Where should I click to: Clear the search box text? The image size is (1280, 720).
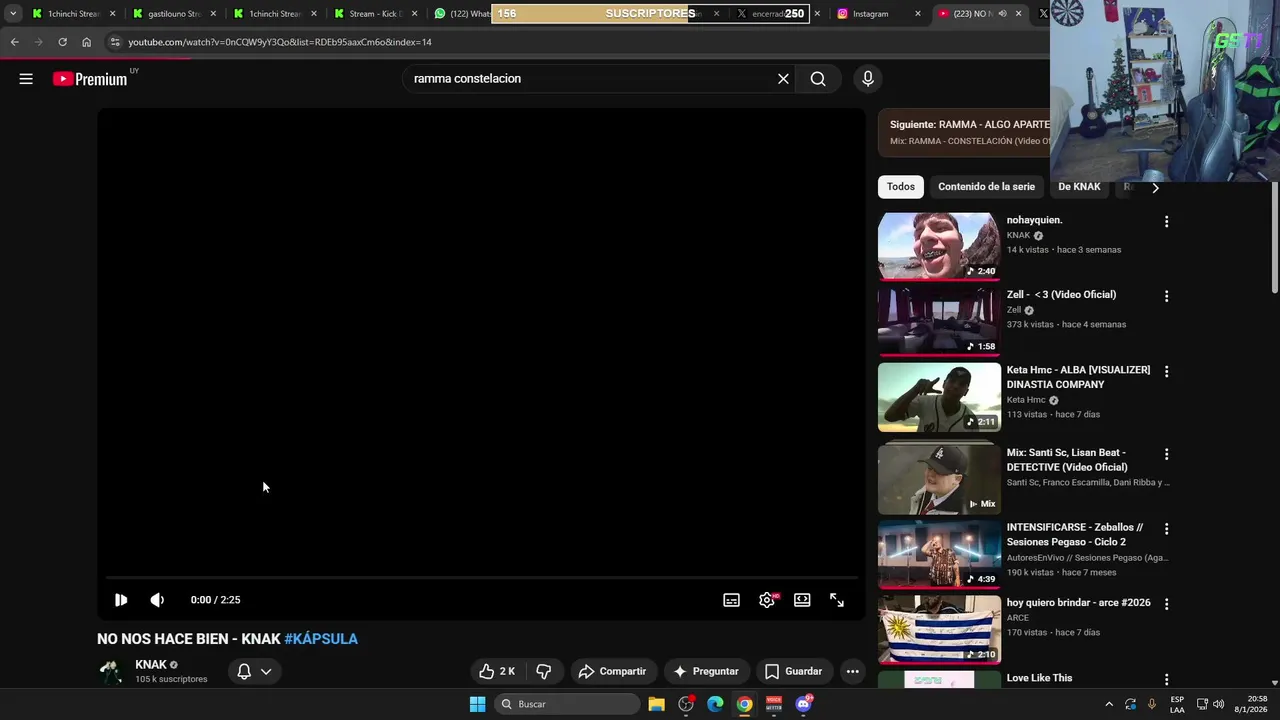(x=783, y=79)
